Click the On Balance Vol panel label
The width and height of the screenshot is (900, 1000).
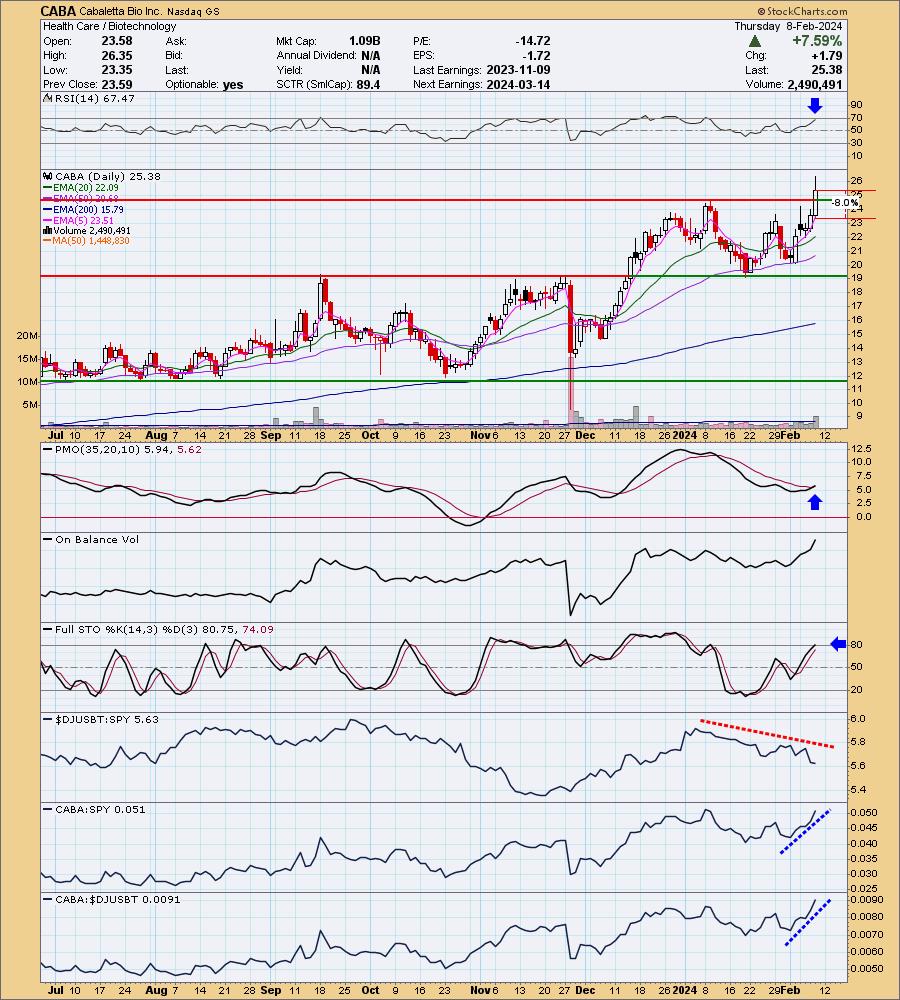[97, 540]
